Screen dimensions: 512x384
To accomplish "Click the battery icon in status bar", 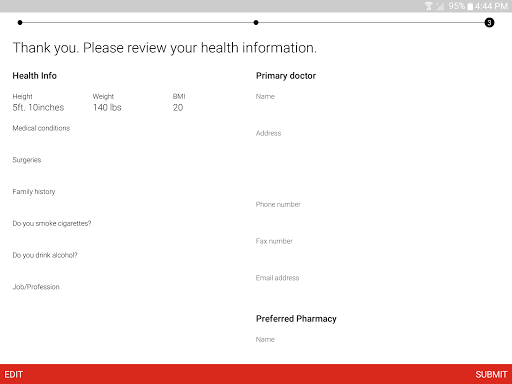I will coord(470,6).
